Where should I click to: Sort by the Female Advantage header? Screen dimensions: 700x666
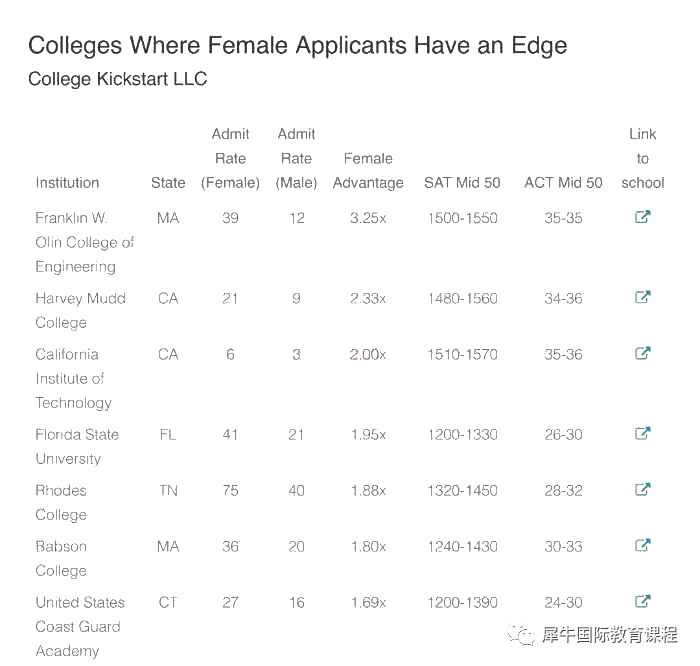[x=368, y=171]
